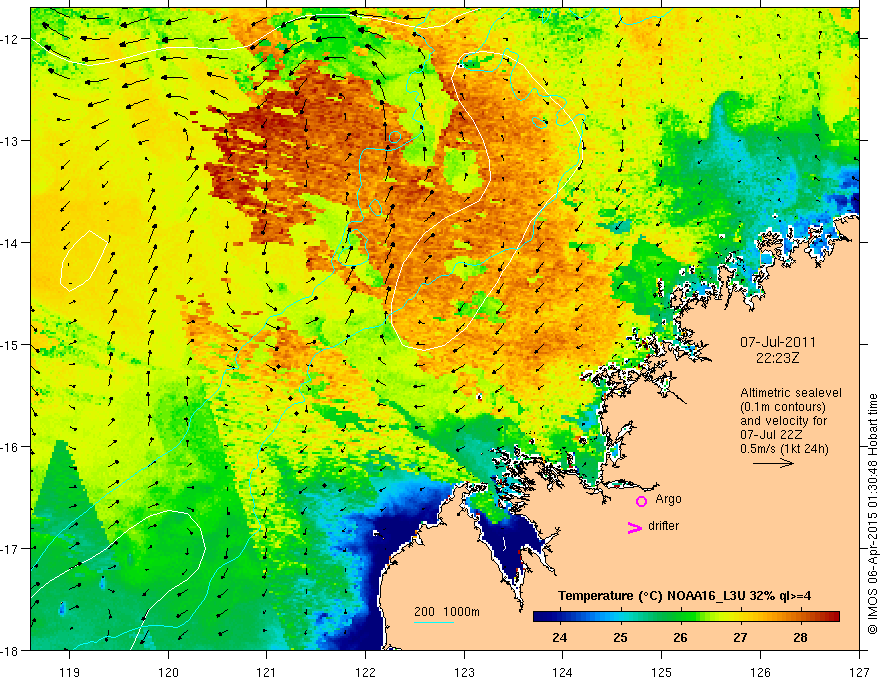Click the '07-Jul-2011' date text

(x=778, y=342)
